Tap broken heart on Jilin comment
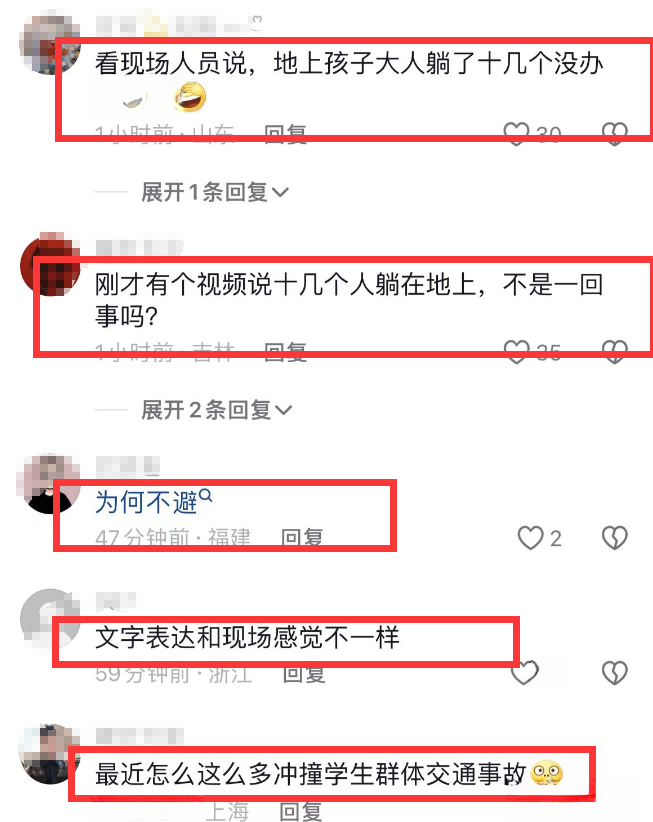The height and width of the screenshot is (822, 653). 615,352
